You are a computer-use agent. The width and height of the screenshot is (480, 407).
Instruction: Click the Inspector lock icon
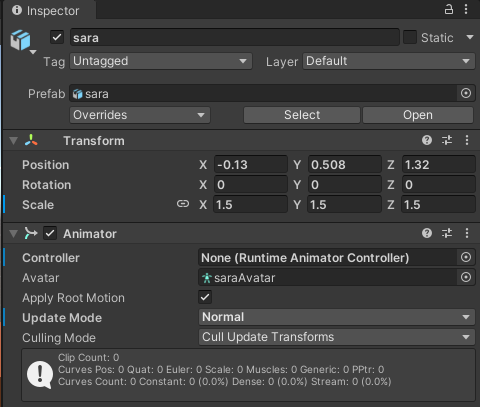pos(449,9)
